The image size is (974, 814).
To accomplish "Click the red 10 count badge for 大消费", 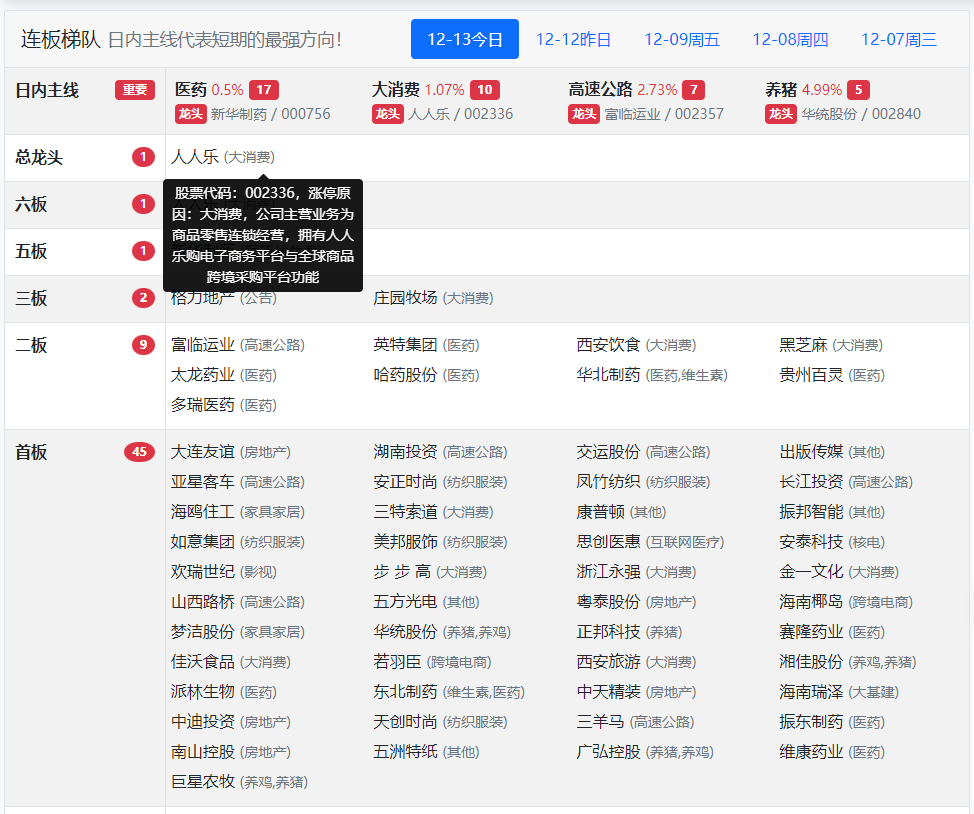I will click(485, 89).
